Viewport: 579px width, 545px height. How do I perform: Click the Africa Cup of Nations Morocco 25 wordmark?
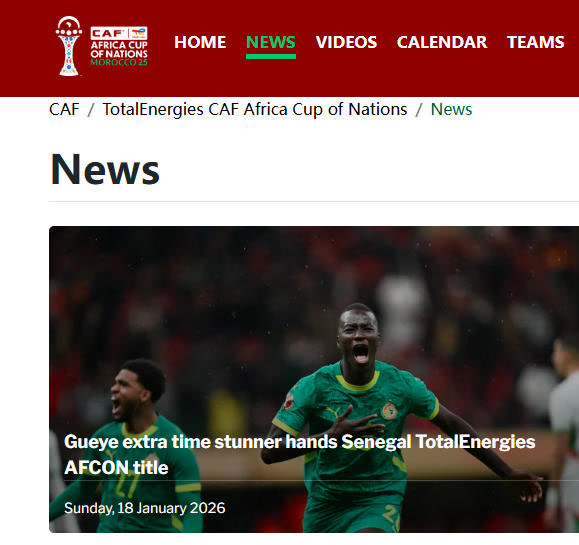(x=119, y=53)
